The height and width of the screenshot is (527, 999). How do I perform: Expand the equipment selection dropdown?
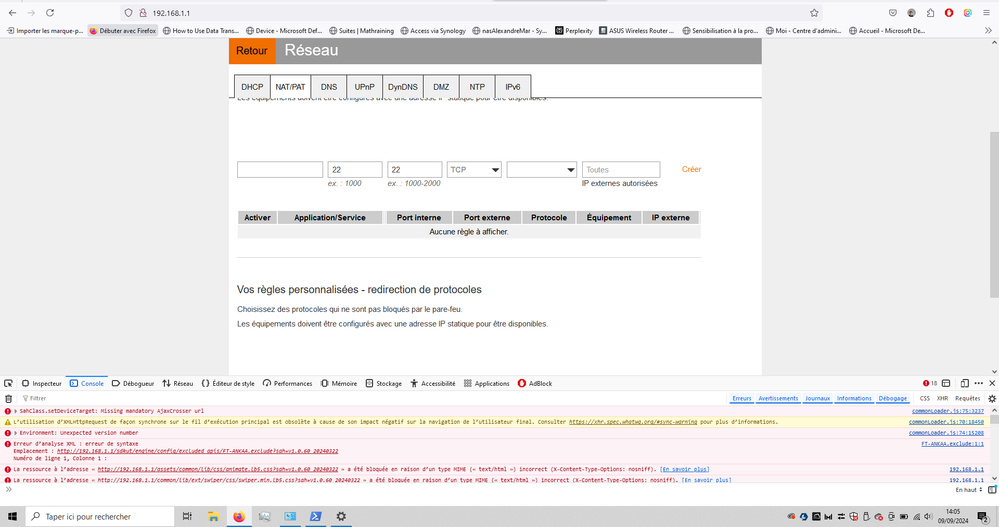541,170
